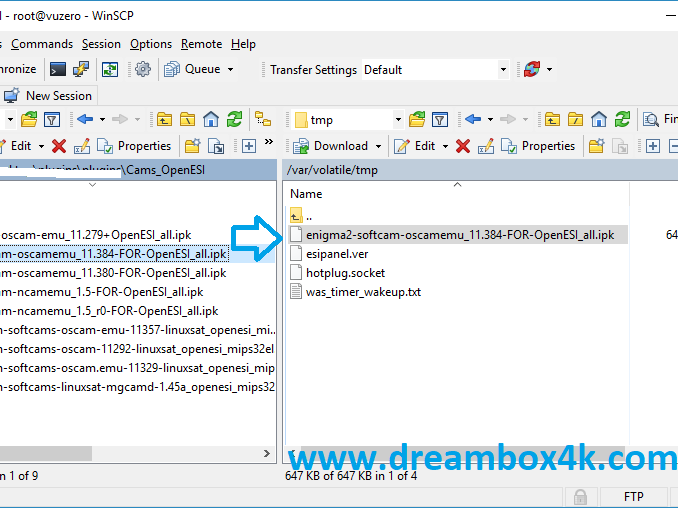Click remote delete red X icon
Screen dimensions: 678x508
463,146
